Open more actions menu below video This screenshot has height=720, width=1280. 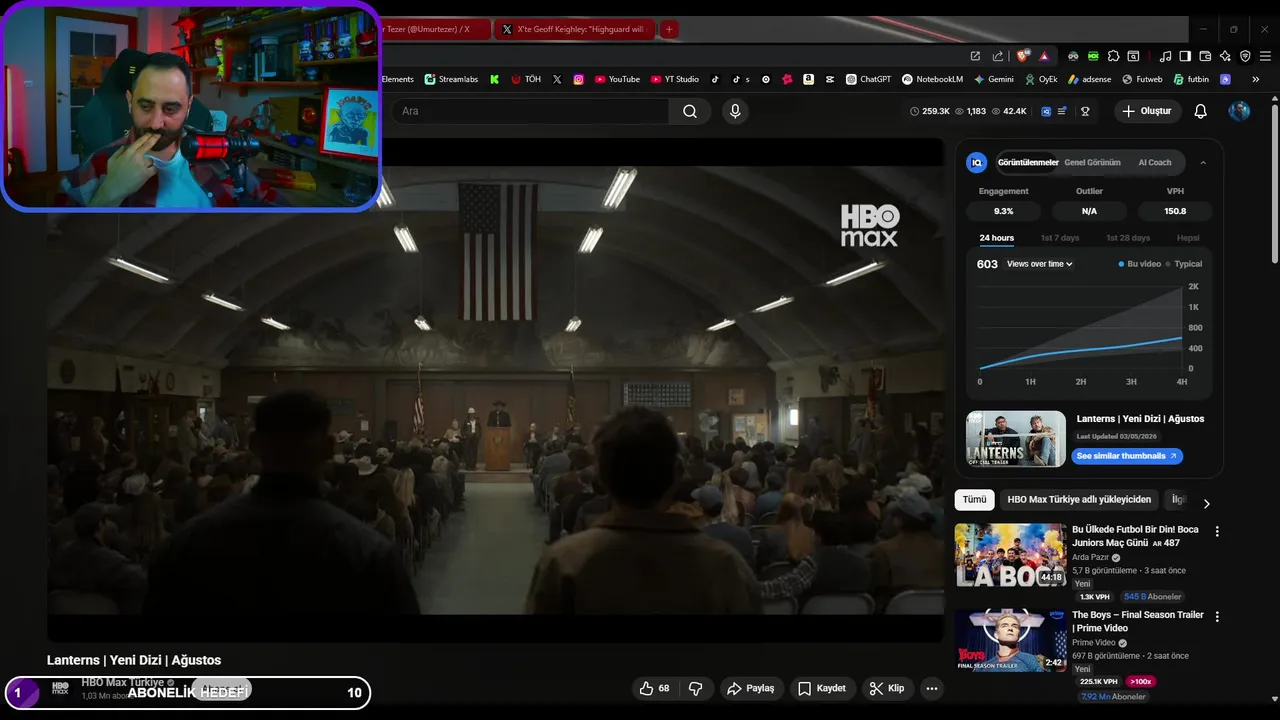pyautogui.click(x=932, y=688)
